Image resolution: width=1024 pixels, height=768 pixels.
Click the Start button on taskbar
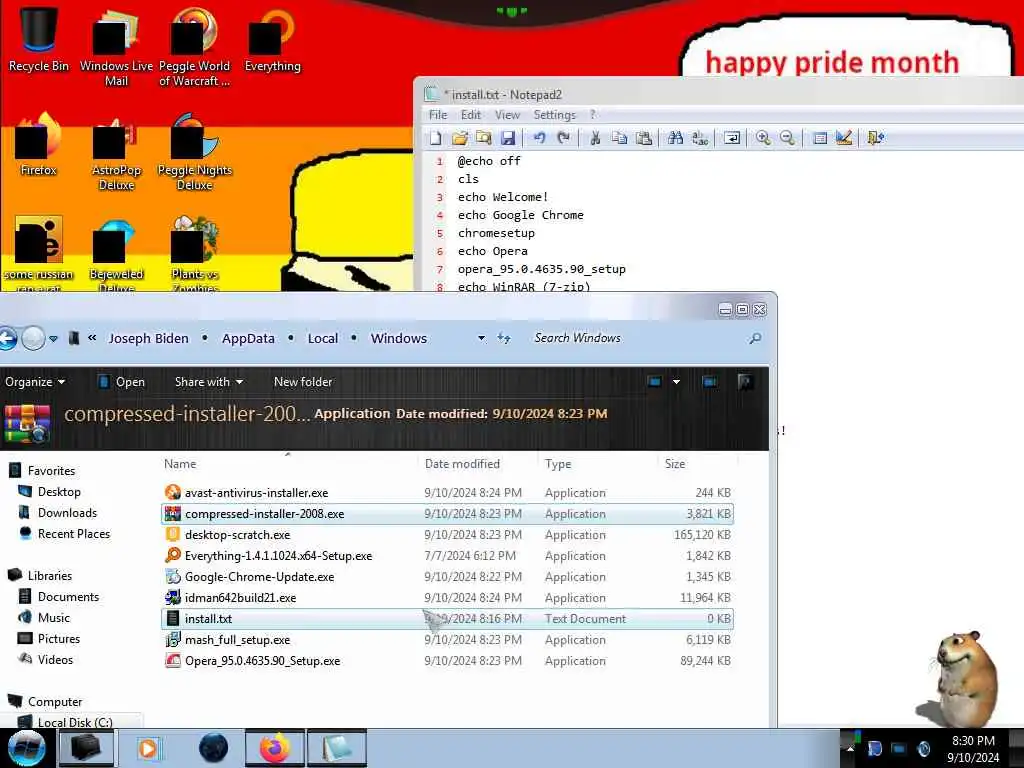[26, 748]
